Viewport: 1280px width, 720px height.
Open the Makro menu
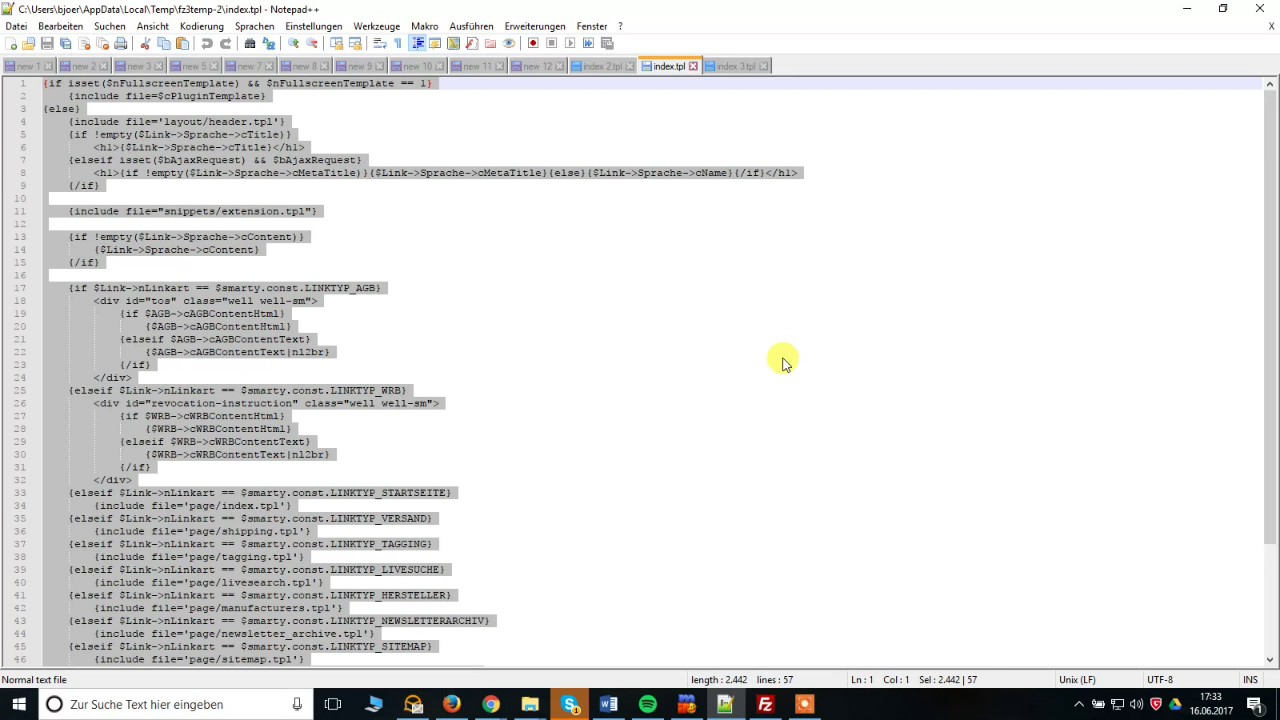424,26
